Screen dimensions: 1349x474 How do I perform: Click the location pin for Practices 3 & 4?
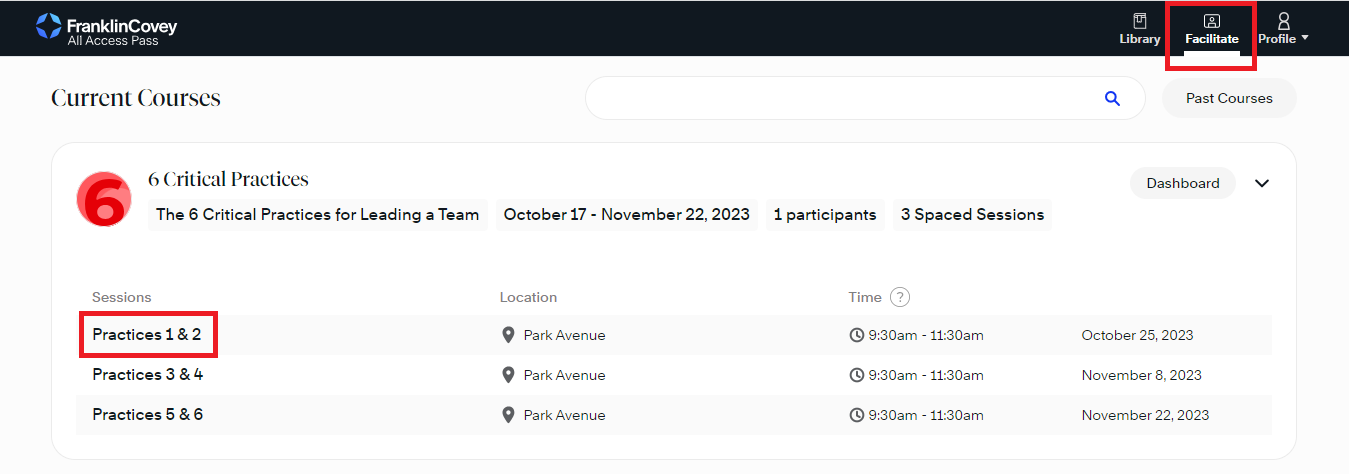click(x=508, y=375)
